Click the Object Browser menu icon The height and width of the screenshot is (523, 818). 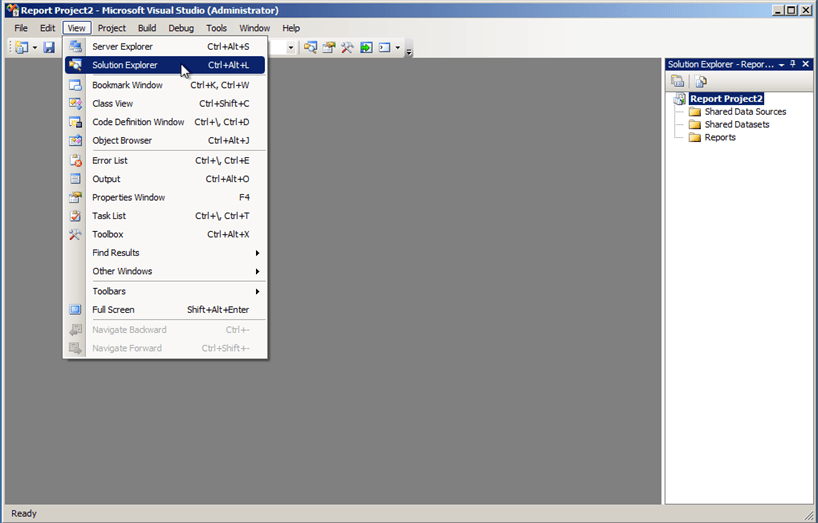75,140
